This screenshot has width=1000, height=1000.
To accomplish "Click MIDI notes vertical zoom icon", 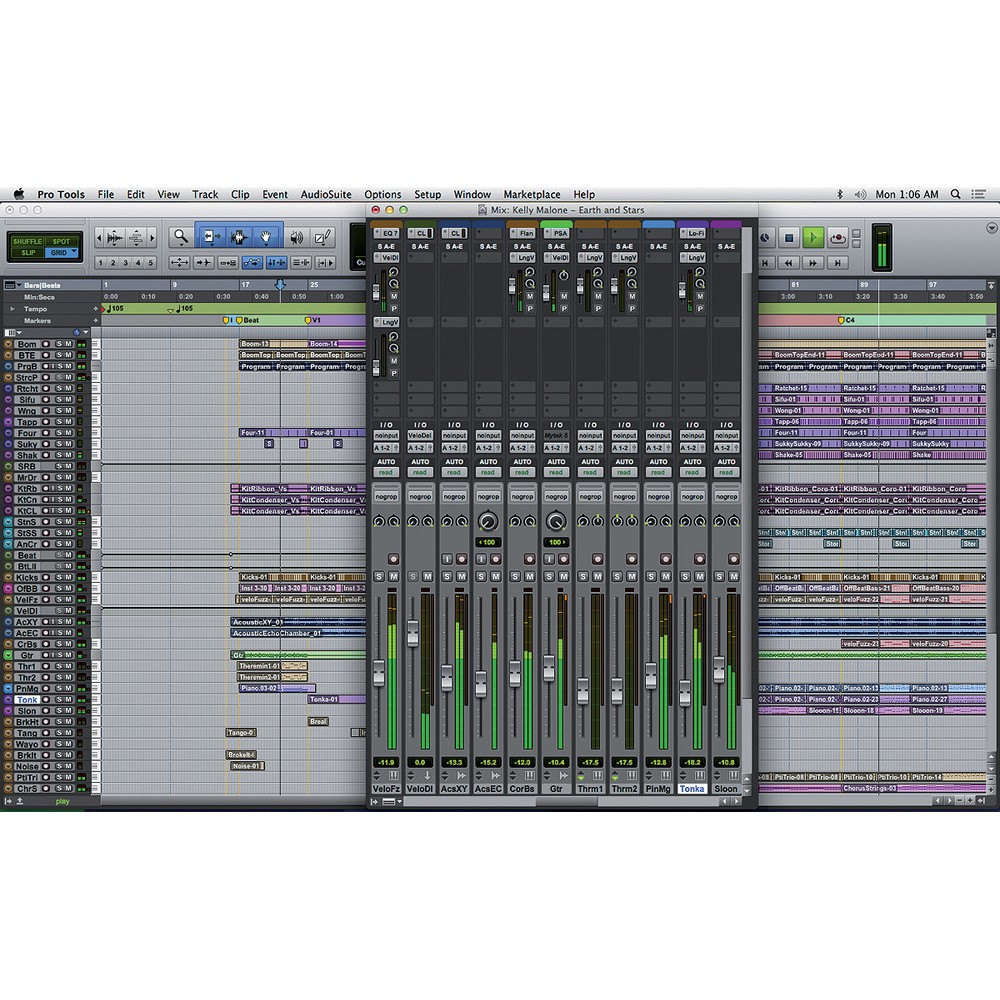I will pos(136,238).
